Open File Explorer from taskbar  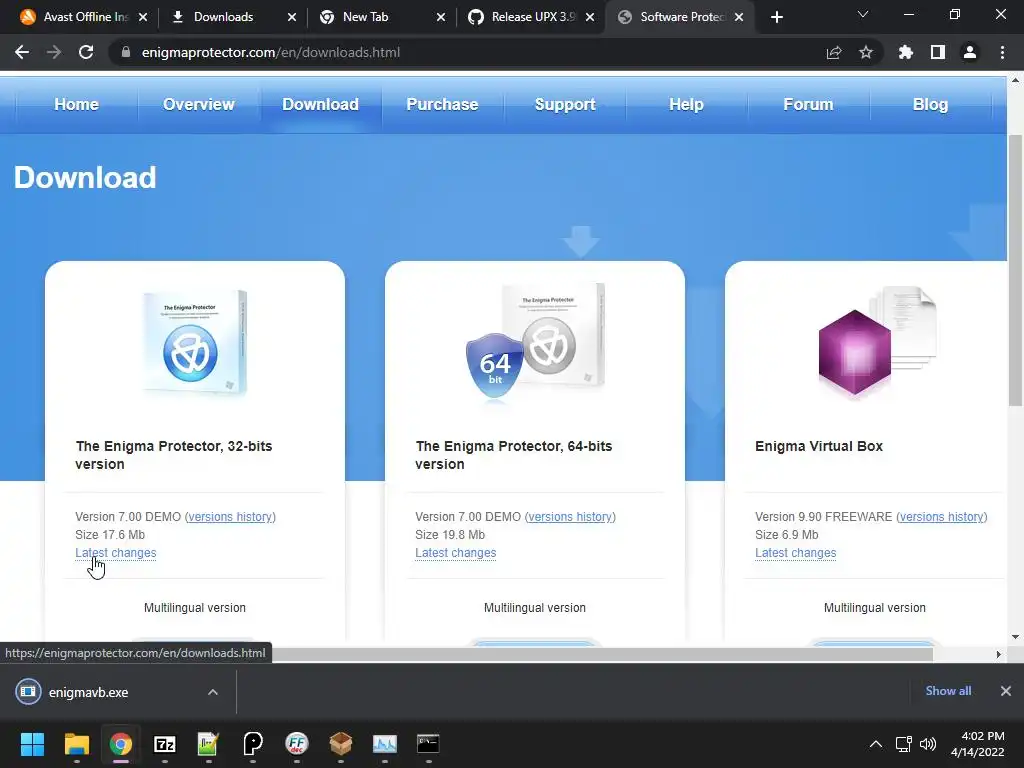point(76,744)
